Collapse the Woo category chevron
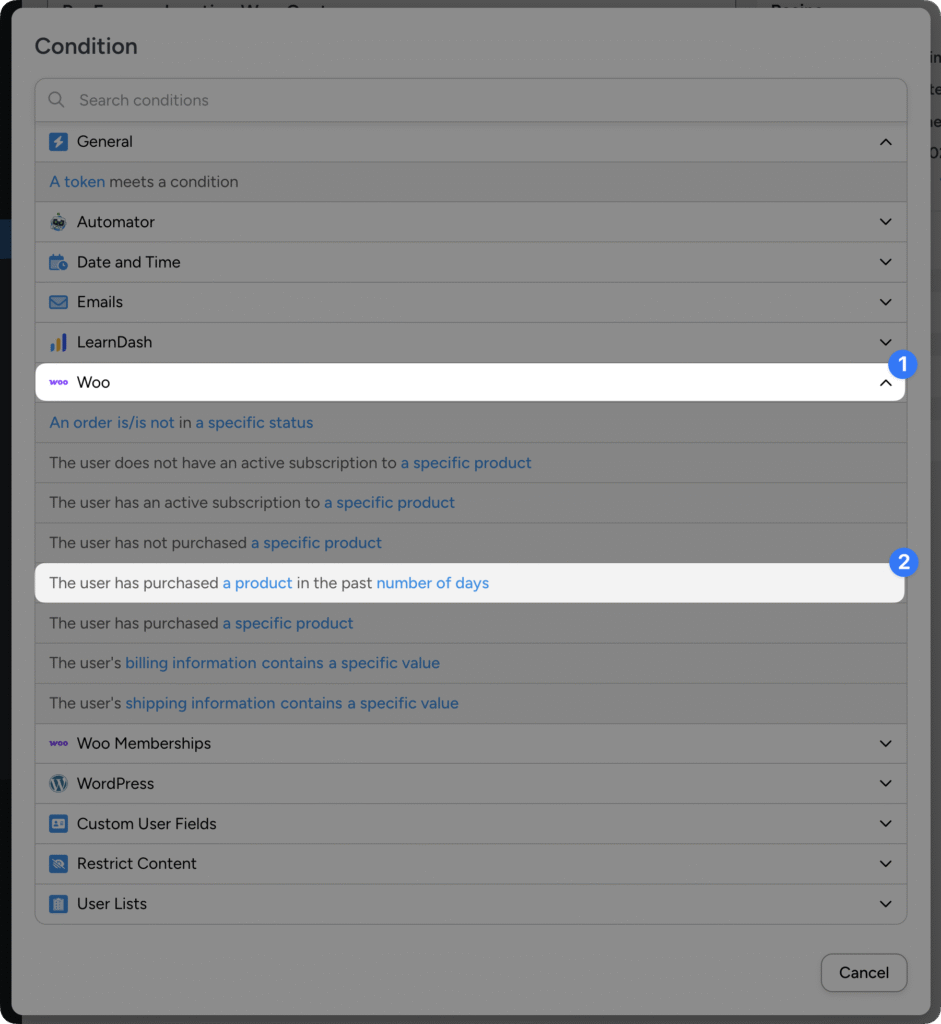The image size is (941, 1024). pos(885,382)
